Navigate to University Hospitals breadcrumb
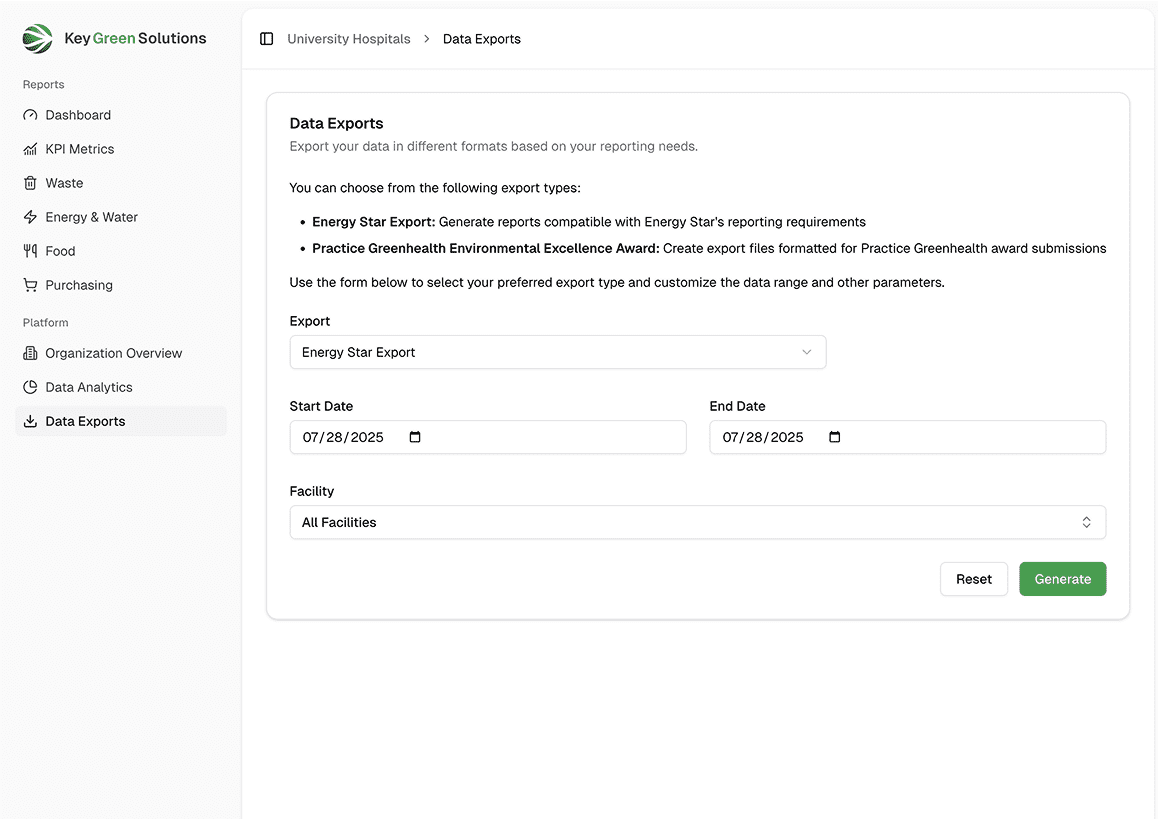Screen dimensions: 1158x819 (x=348, y=39)
